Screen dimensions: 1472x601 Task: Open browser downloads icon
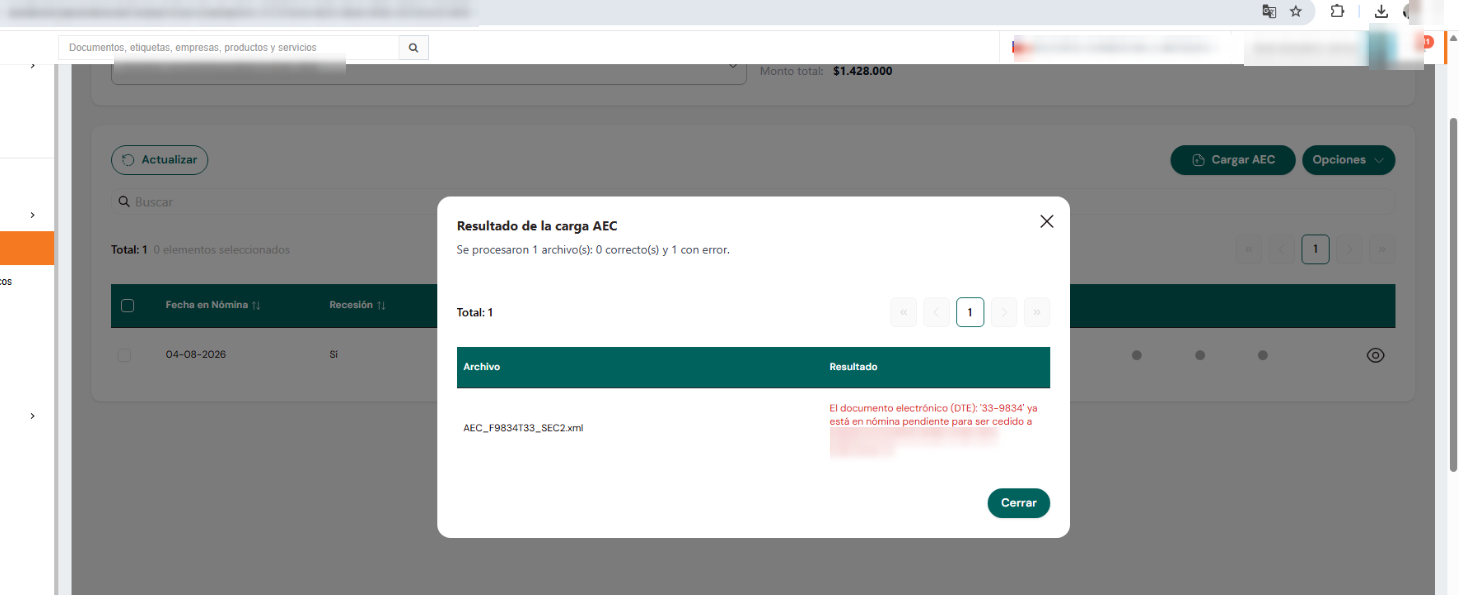[x=1381, y=11]
